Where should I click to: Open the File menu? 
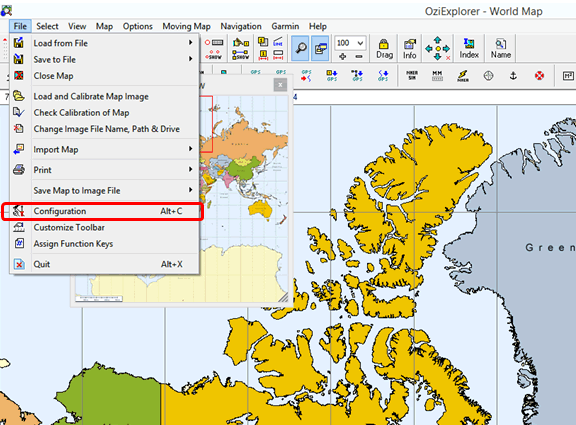point(20,26)
